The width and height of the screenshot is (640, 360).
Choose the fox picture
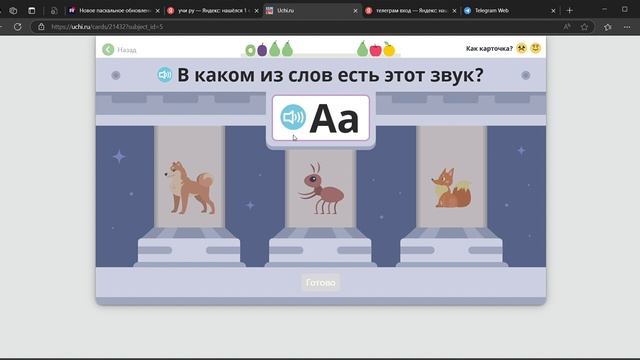click(x=451, y=188)
